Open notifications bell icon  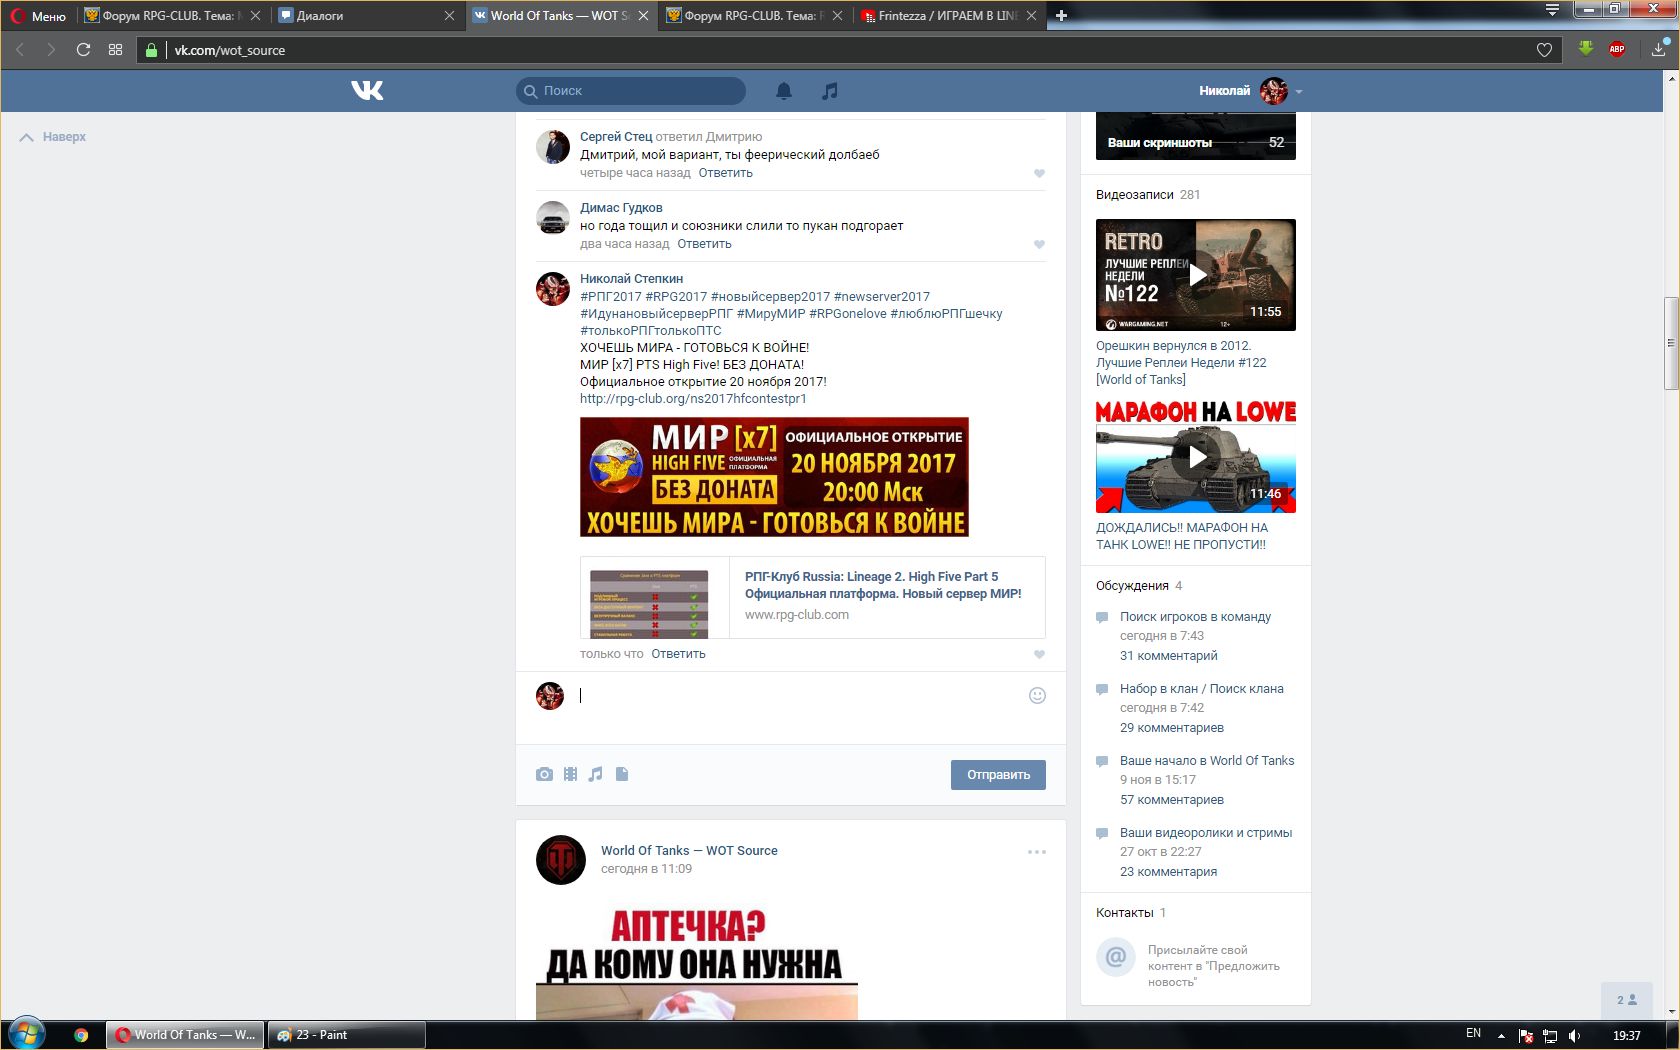coord(784,91)
